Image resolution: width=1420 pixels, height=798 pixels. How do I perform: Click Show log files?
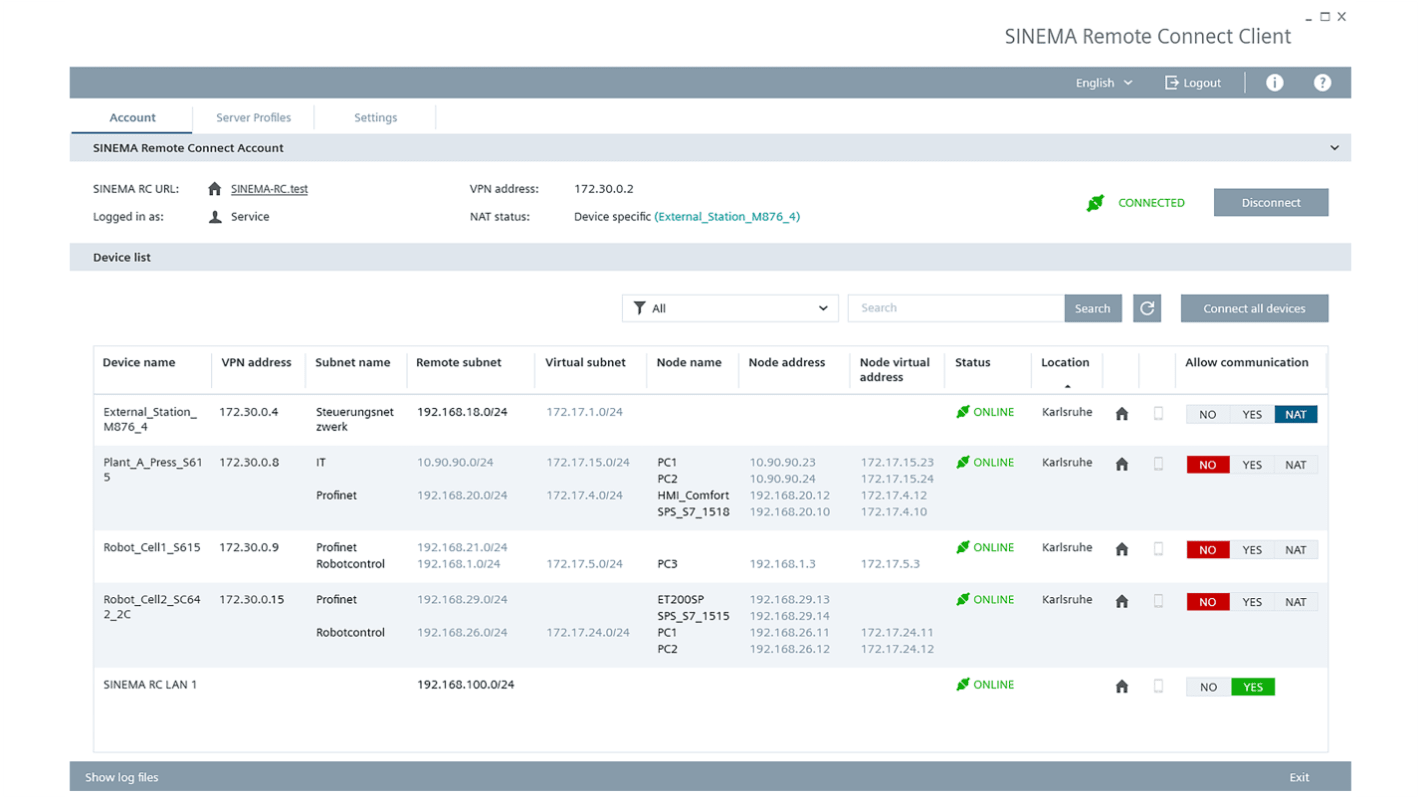point(122,777)
